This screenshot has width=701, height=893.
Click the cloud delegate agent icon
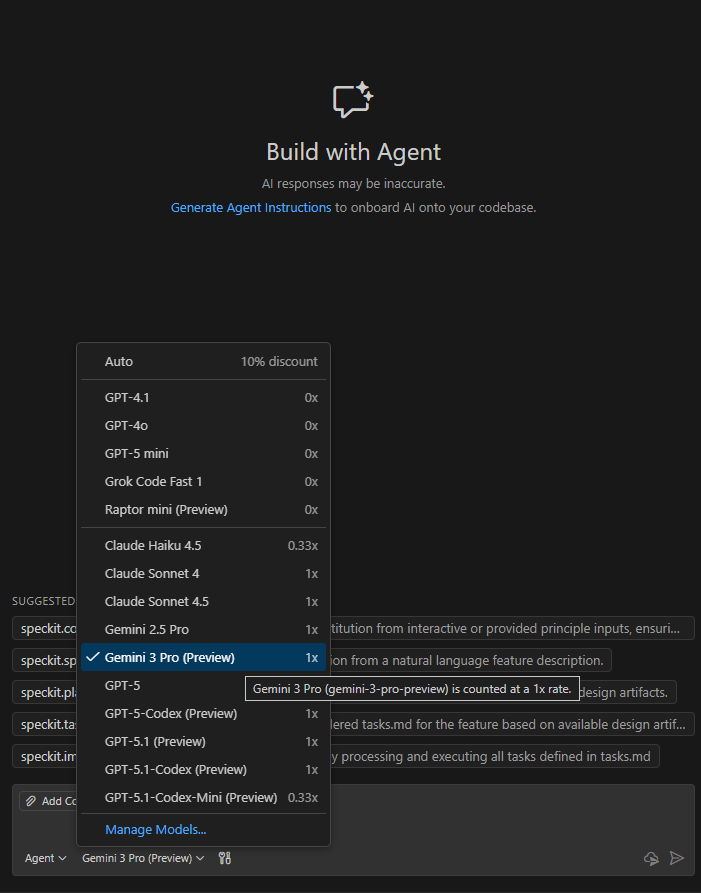pyautogui.click(x=652, y=858)
